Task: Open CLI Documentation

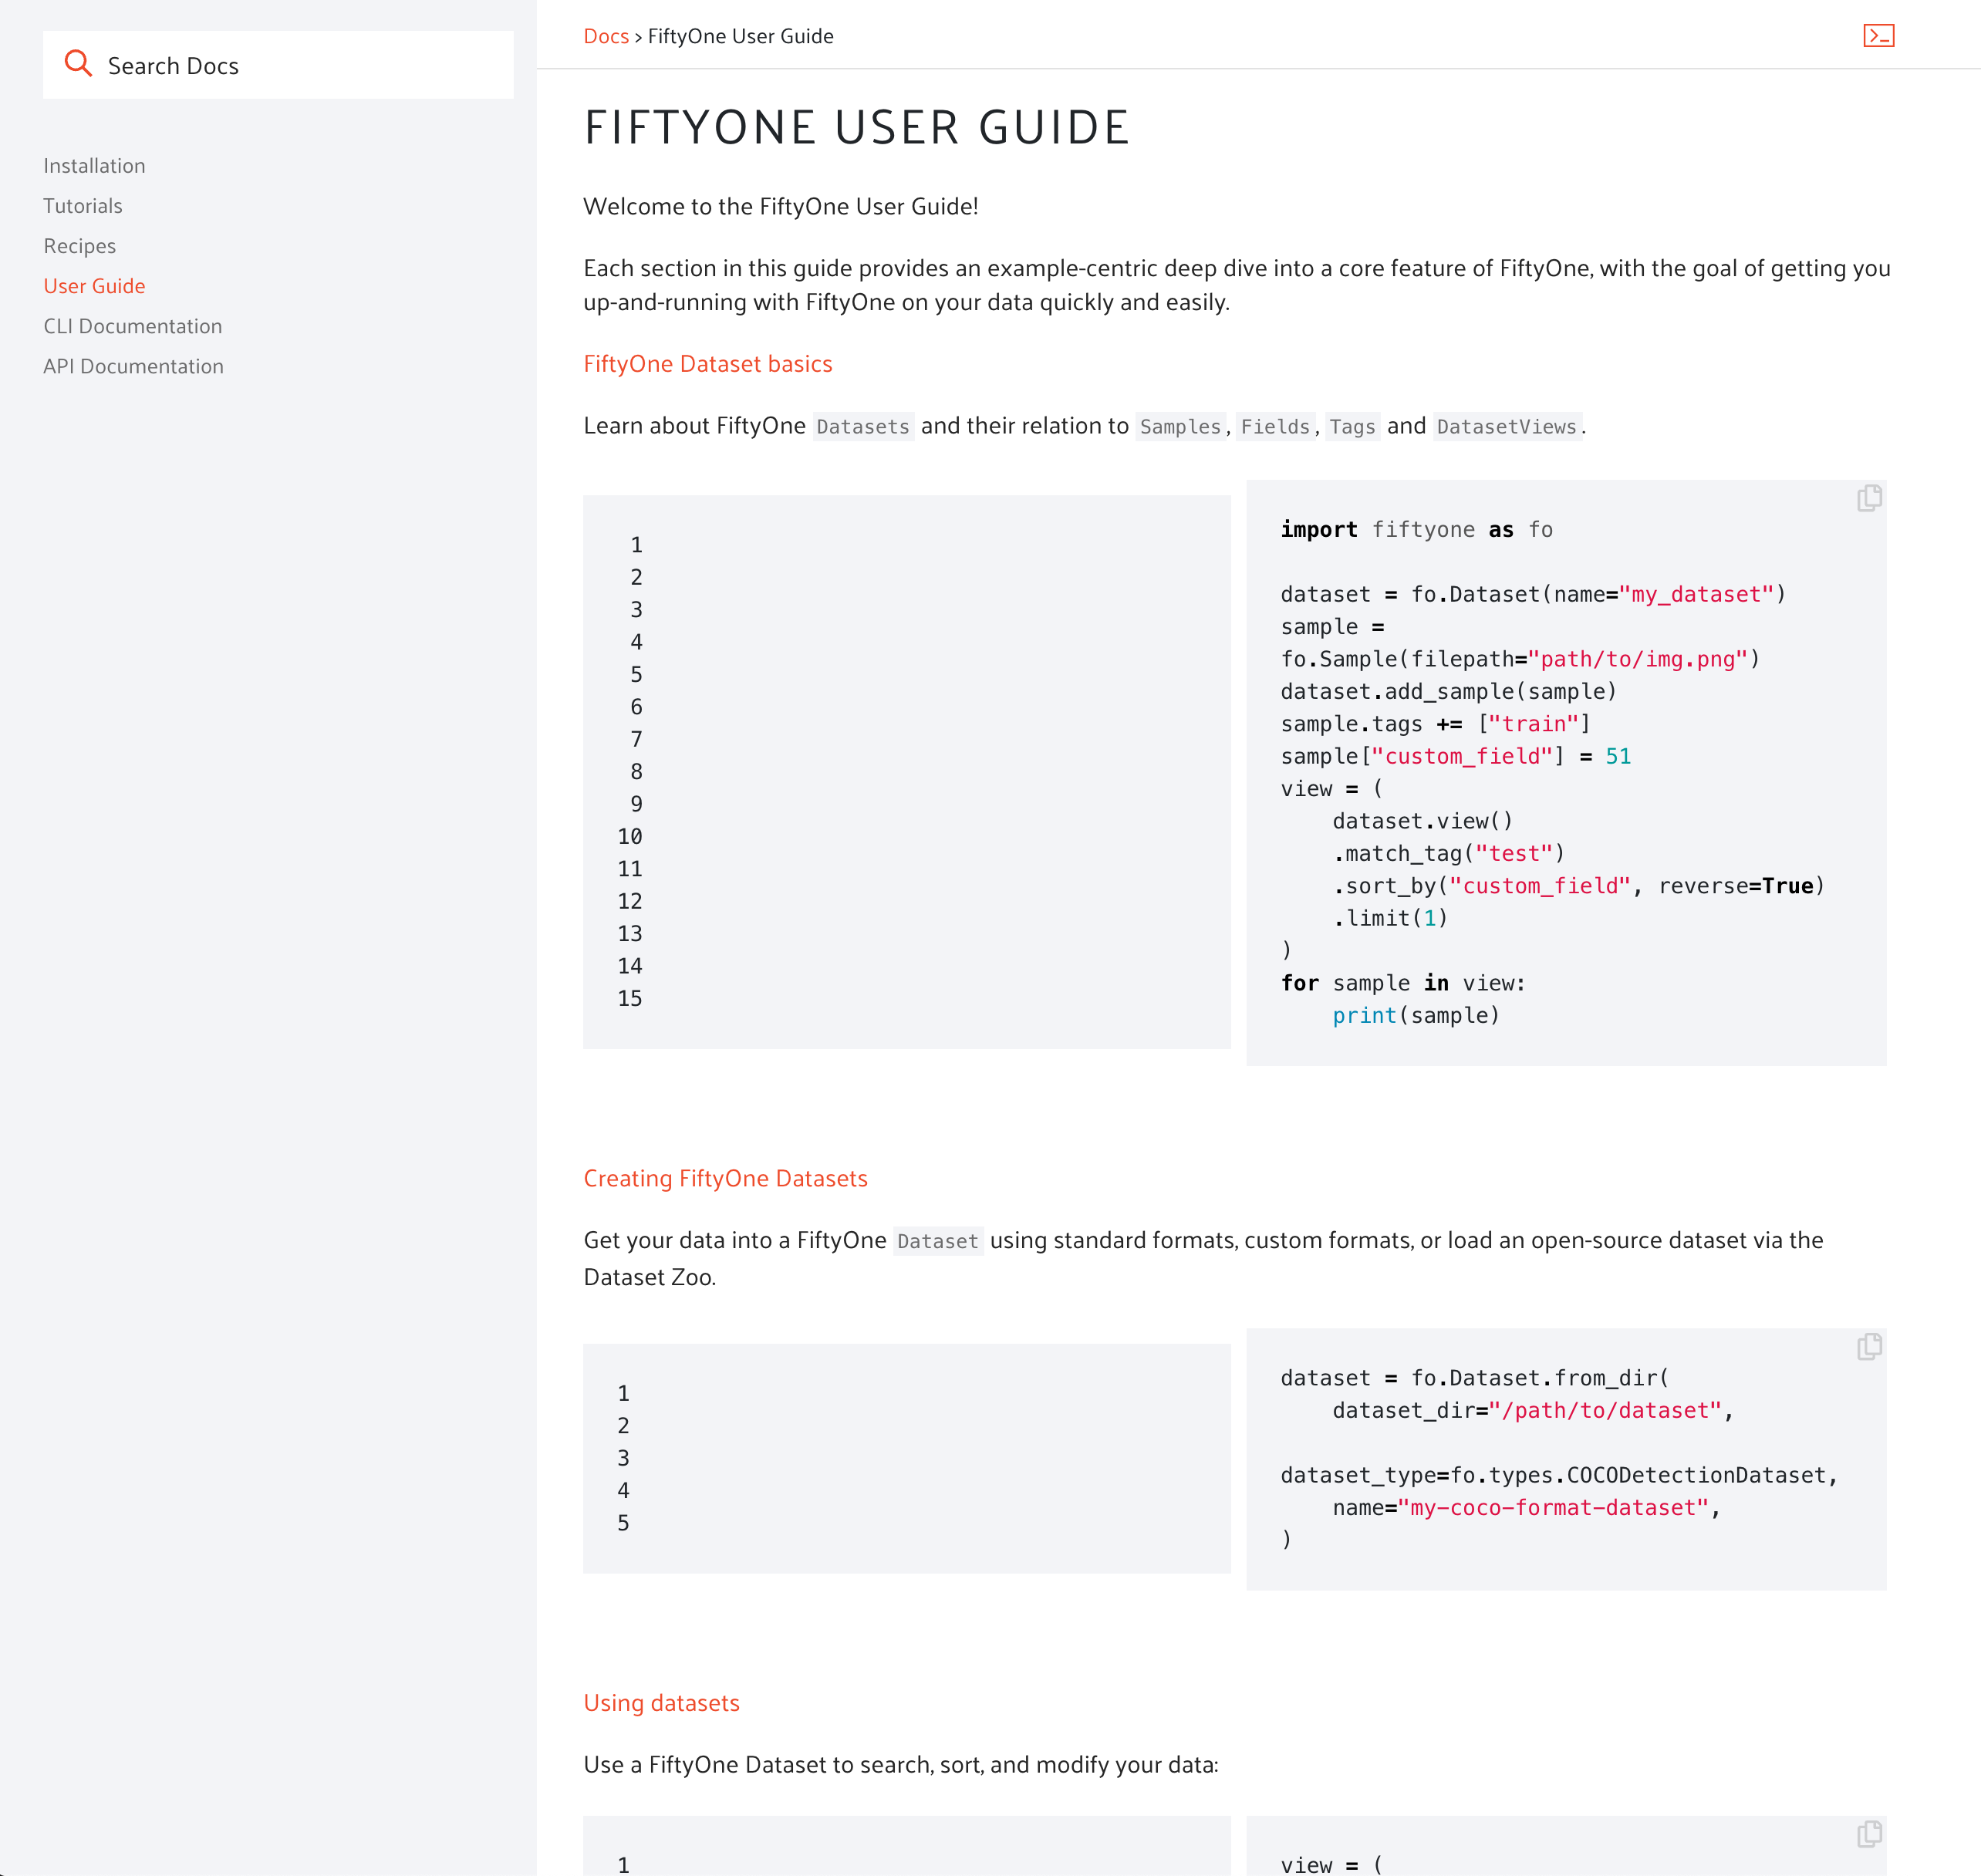Action: click(x=132, y=326)
